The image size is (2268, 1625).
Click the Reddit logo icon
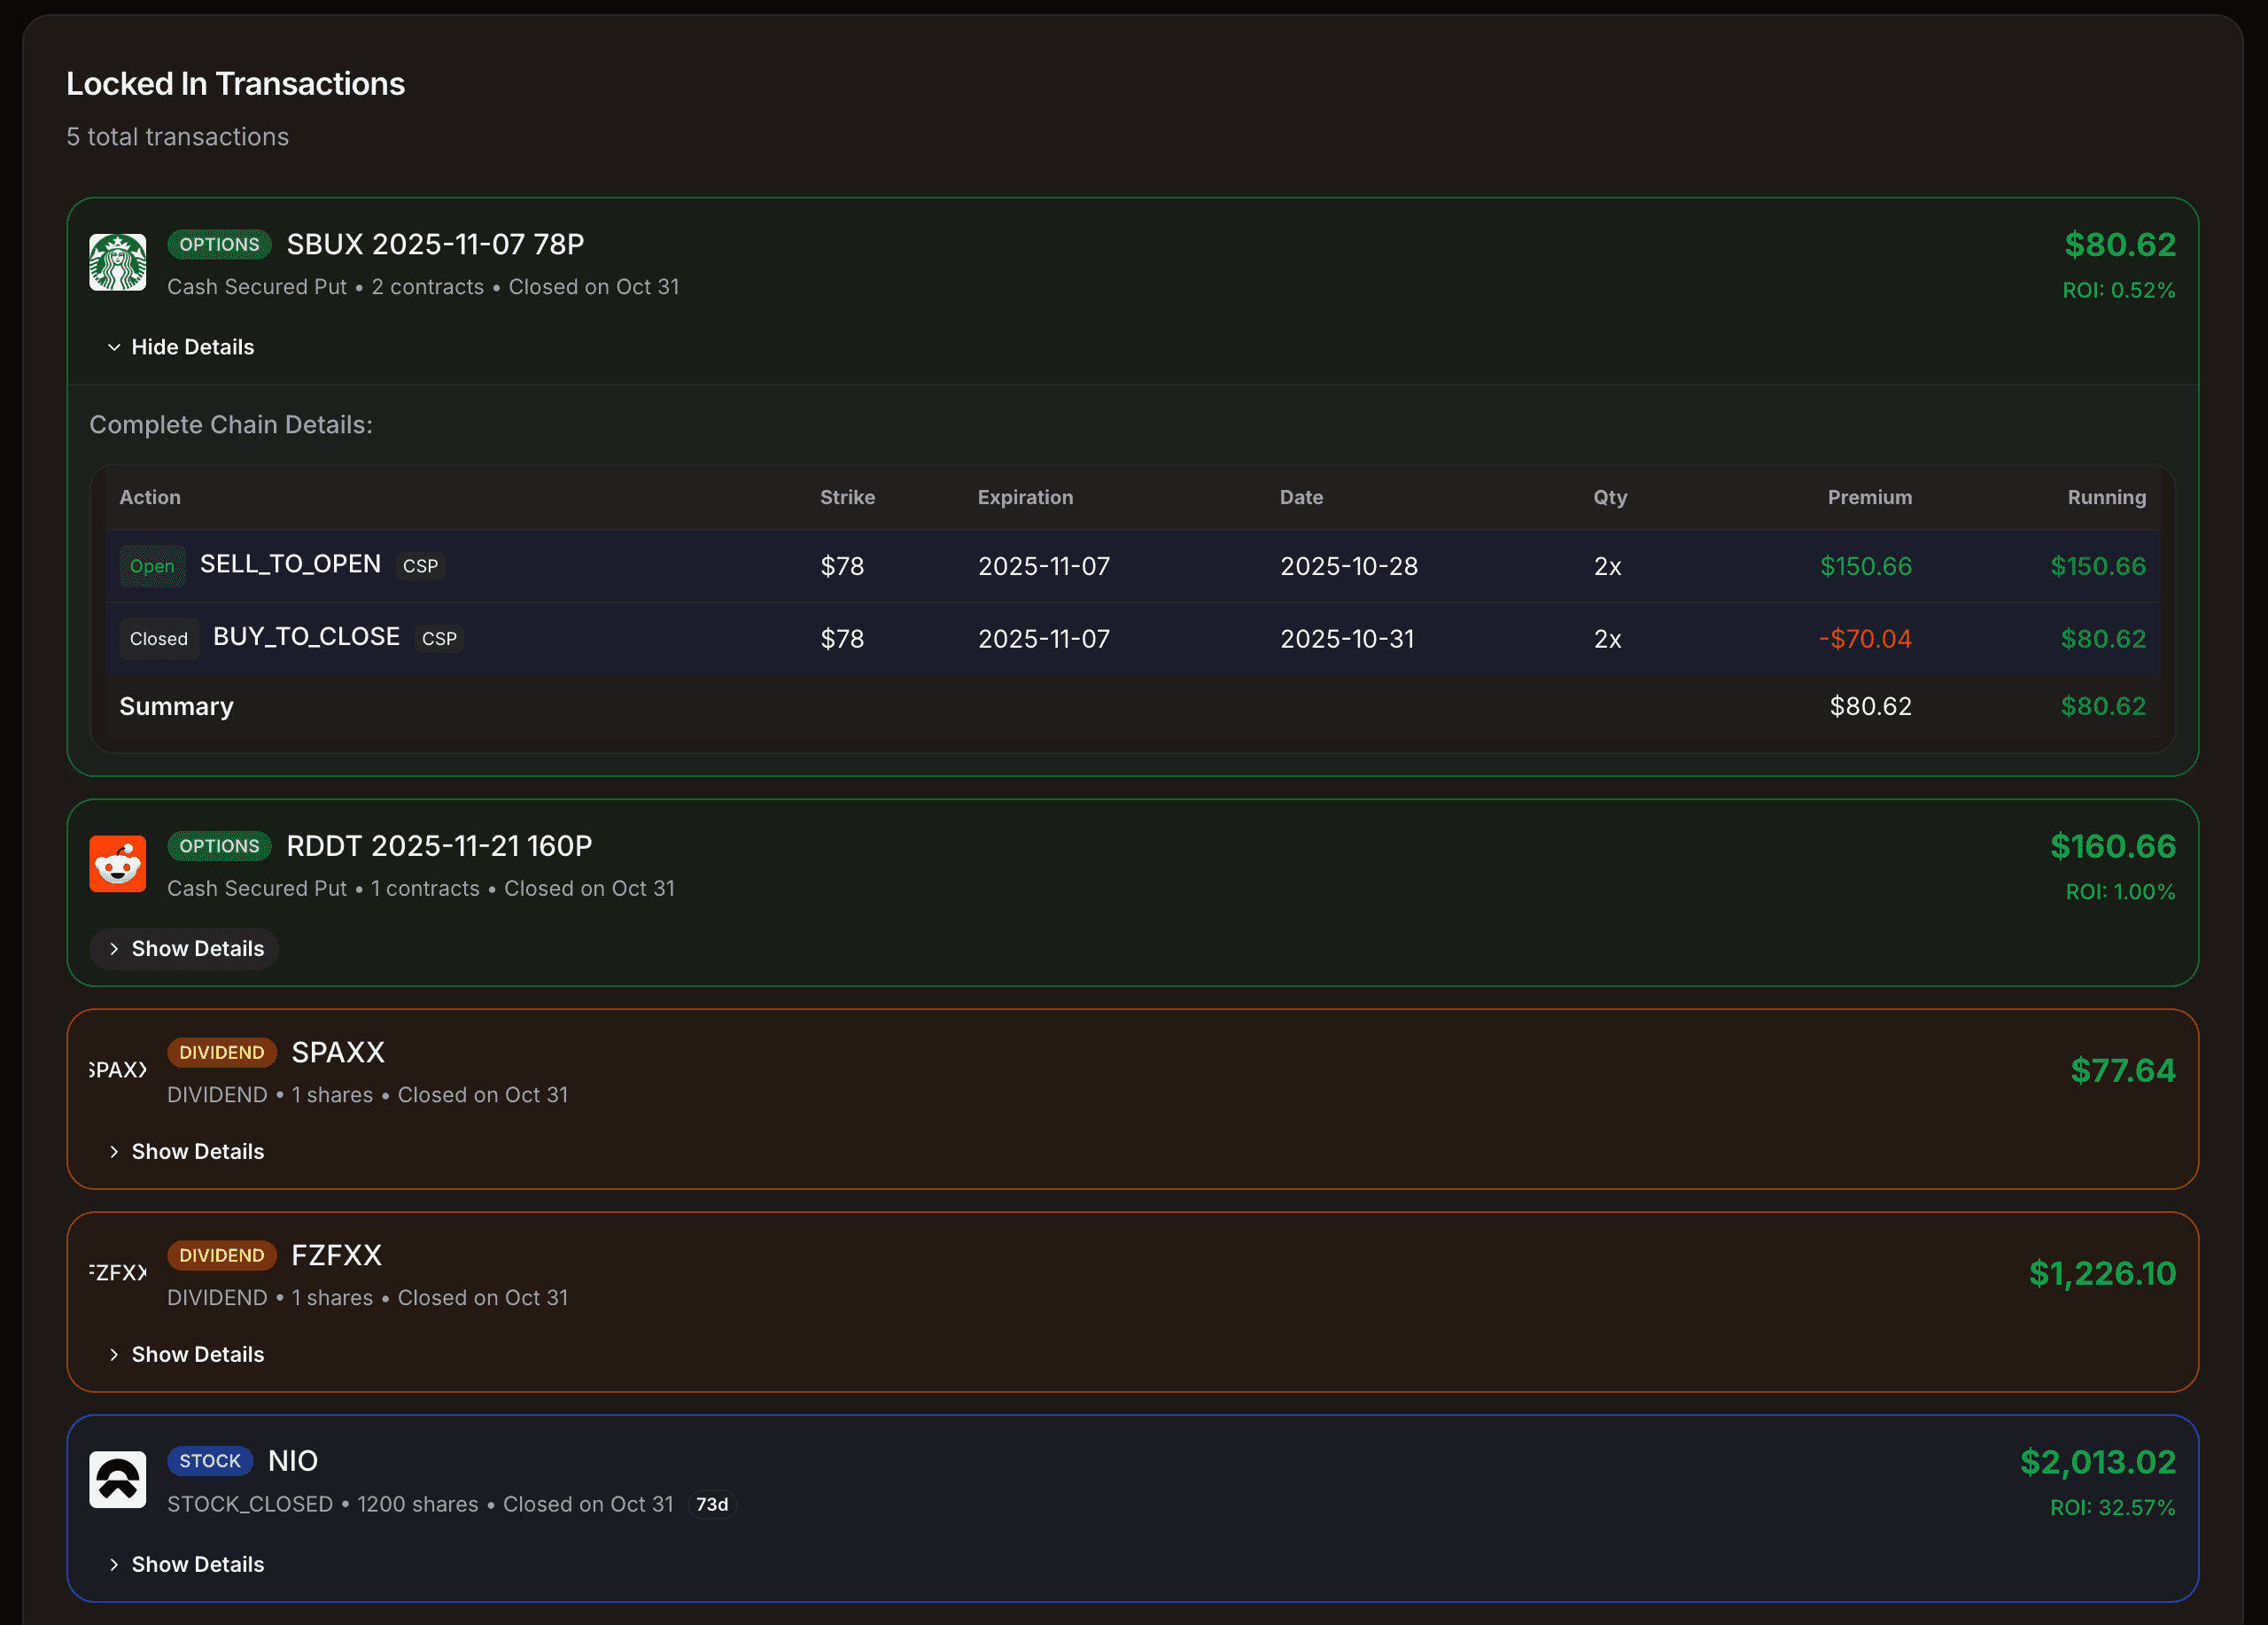pos(117,864)
